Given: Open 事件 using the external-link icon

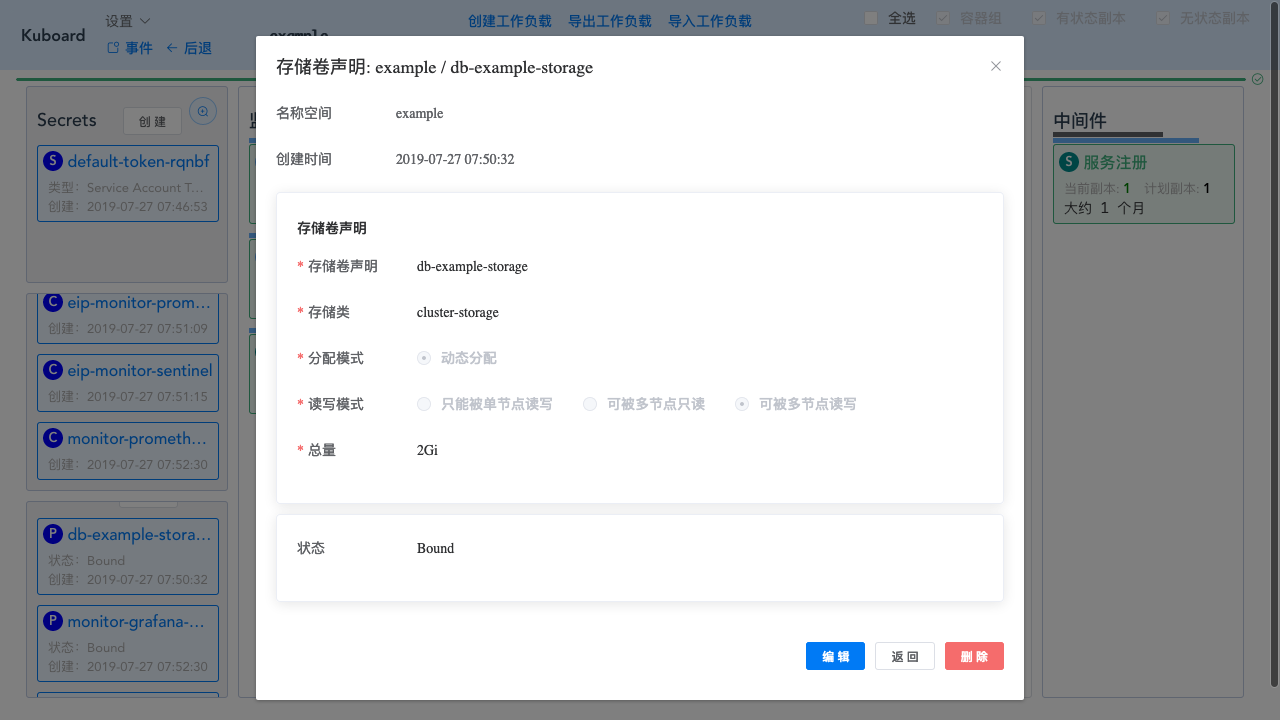Looking at the screenshot, I should (113, 47).
